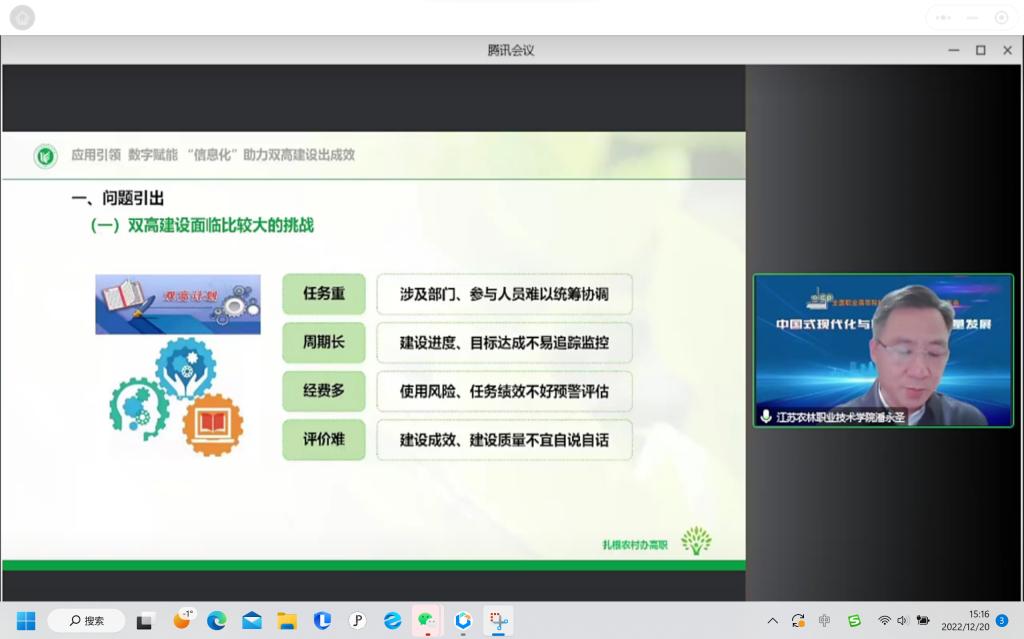Click the home icon at top left
Screen dimensions: 1024x639
(22, 17)
